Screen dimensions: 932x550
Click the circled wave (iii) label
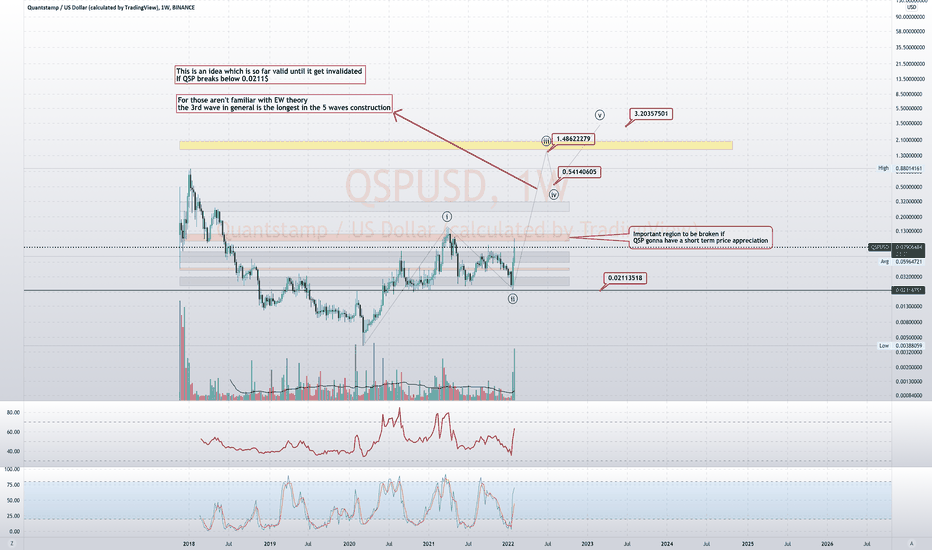(546, 141)
